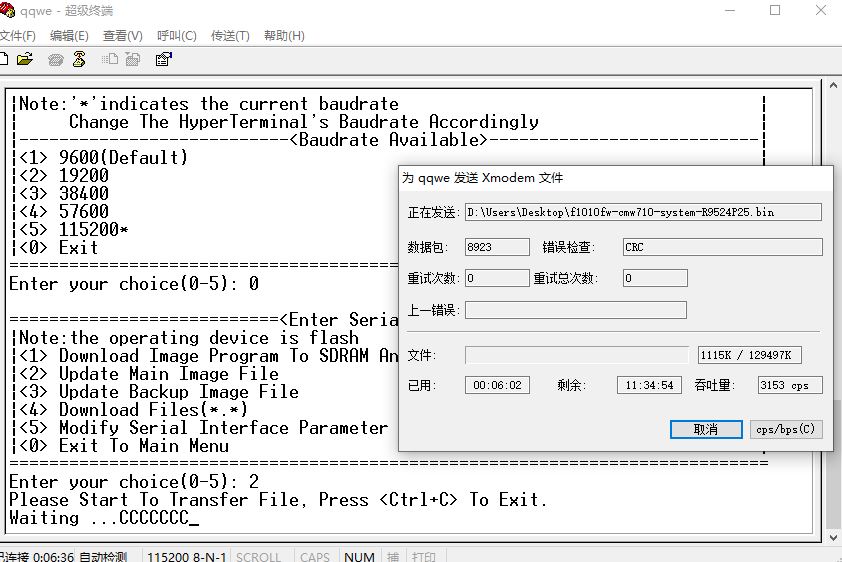Image resolution: width=842 pixels, height=562 pixels.
Task: Click the connection time 0:06:36 in status bar
Action: click(53, 557)
